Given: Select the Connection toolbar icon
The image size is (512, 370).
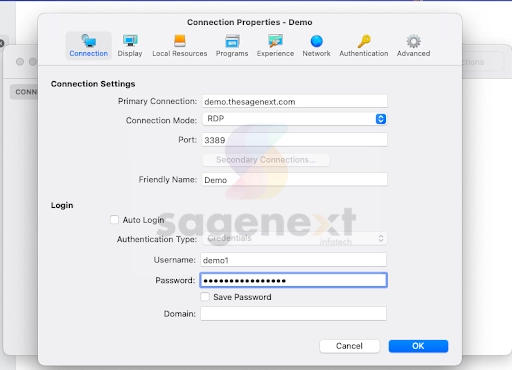Looking at the screenshot, I should pos(89,46).
